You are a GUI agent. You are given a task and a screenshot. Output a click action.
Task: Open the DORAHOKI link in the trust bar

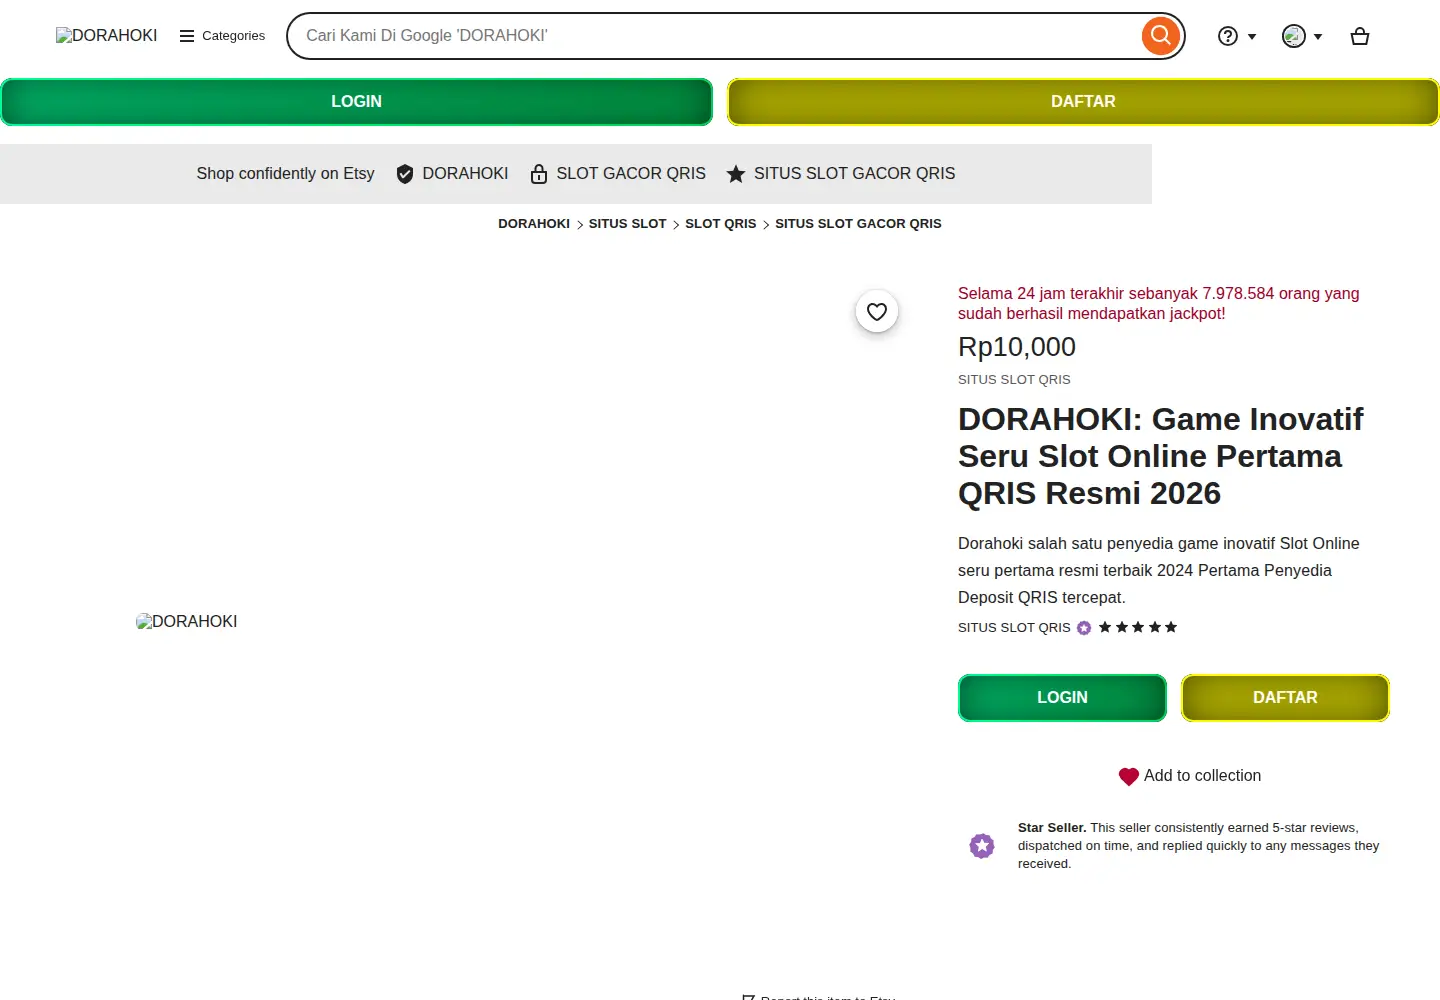point(466,174)
